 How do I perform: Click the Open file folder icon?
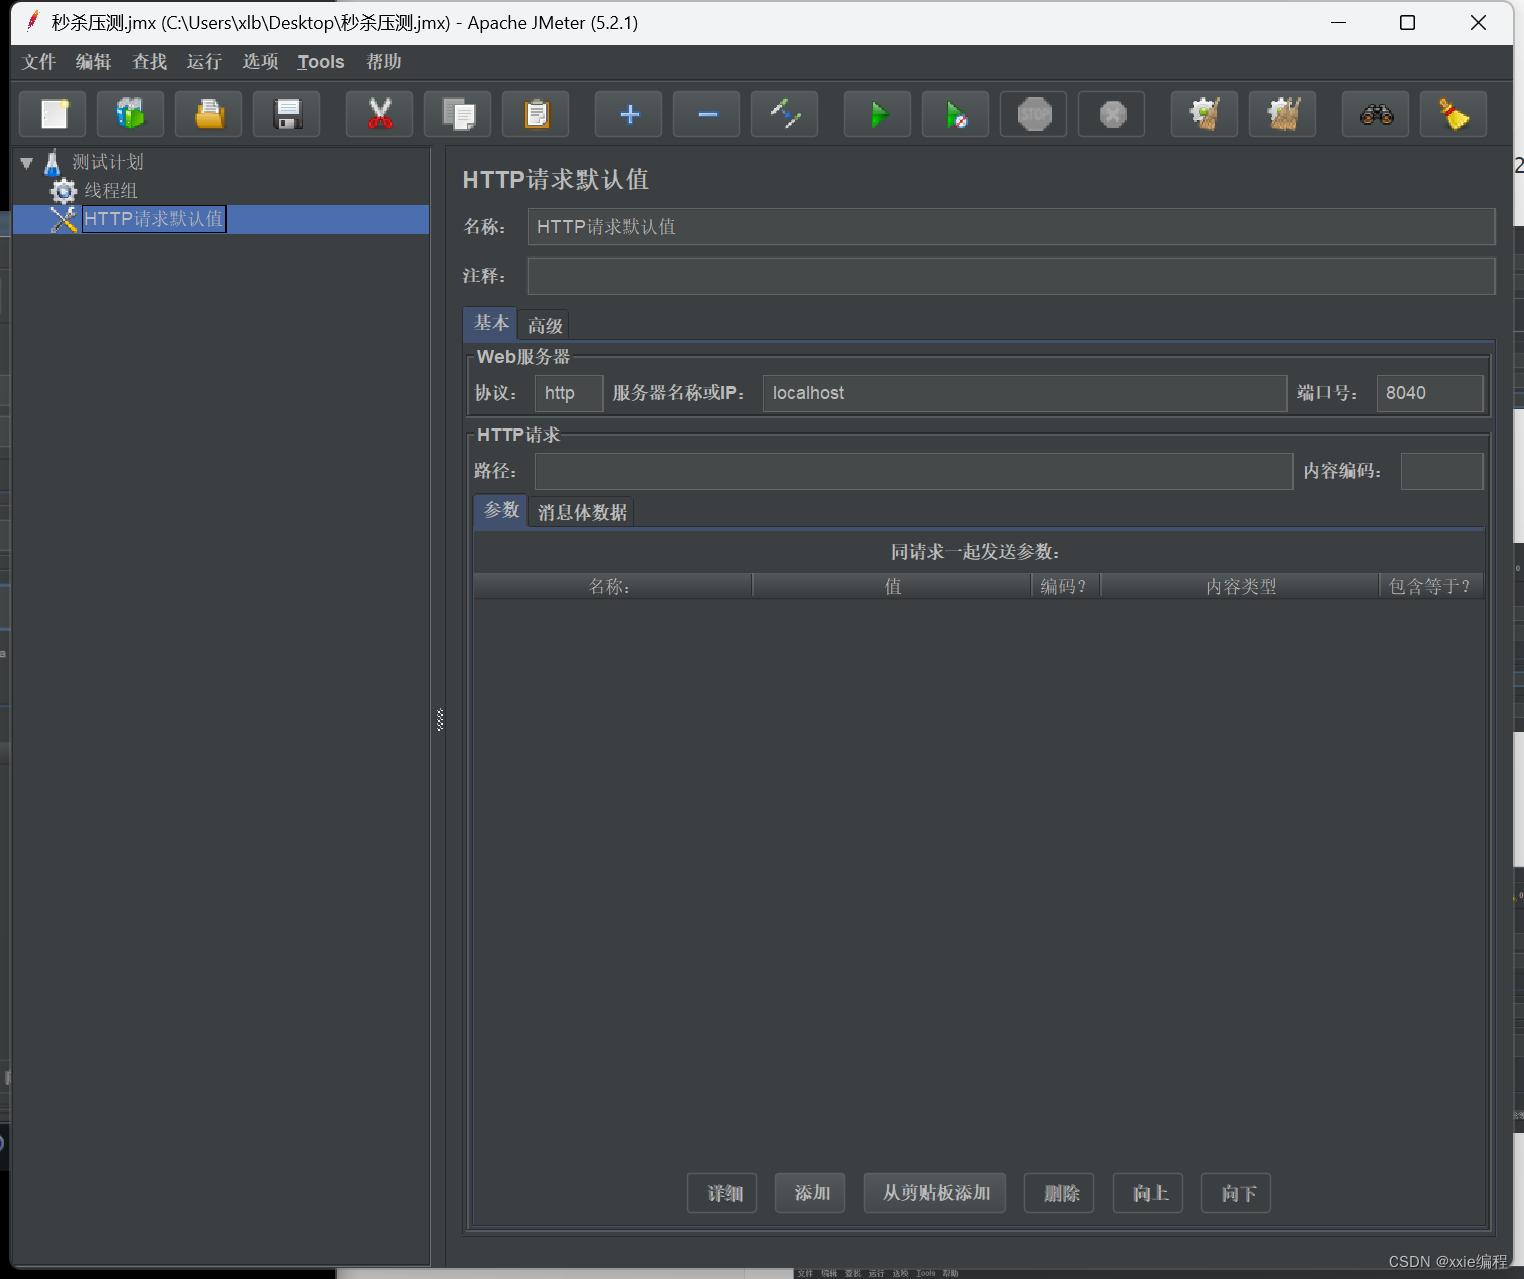(x=209, y=114)
